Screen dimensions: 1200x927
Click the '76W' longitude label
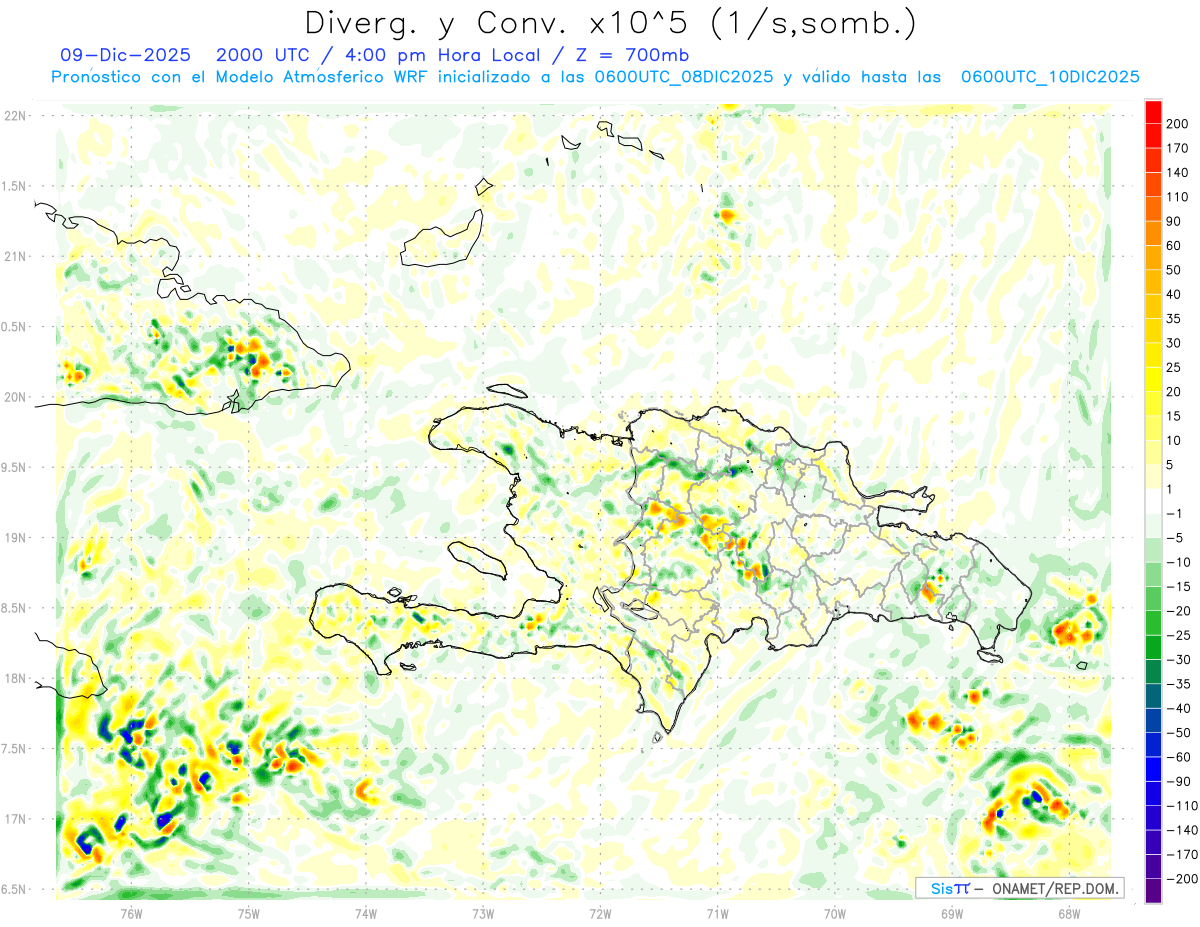pos(131,913)
